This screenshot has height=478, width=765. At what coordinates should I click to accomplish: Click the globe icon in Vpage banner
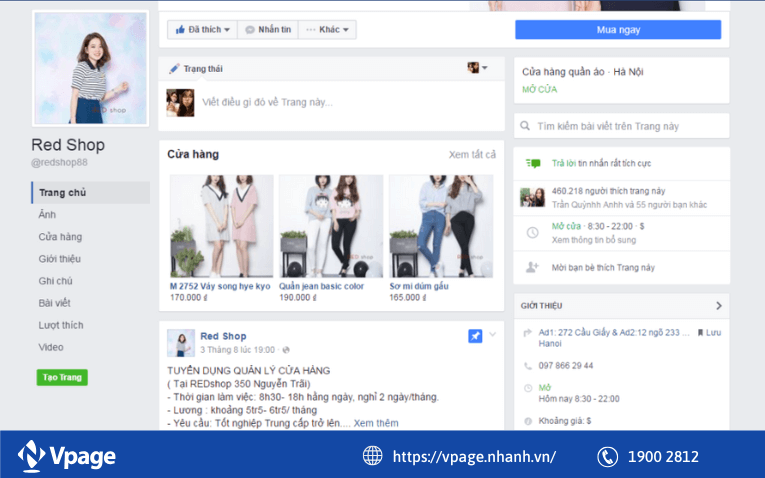tap(372, 456)
